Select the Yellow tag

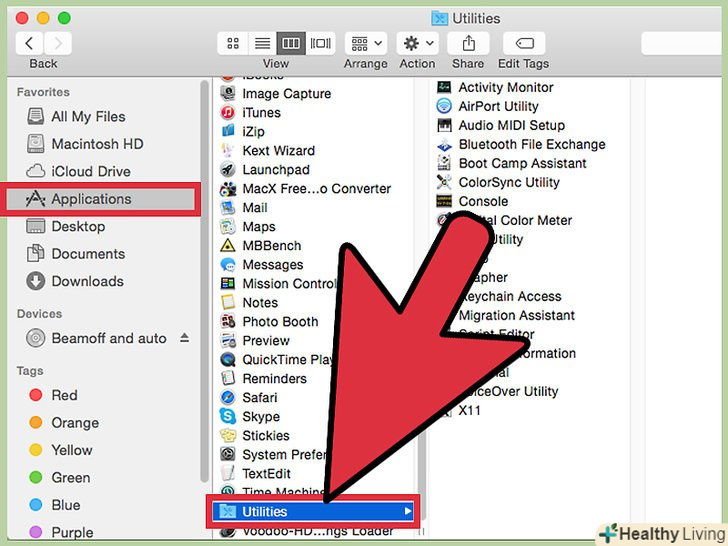61,450
